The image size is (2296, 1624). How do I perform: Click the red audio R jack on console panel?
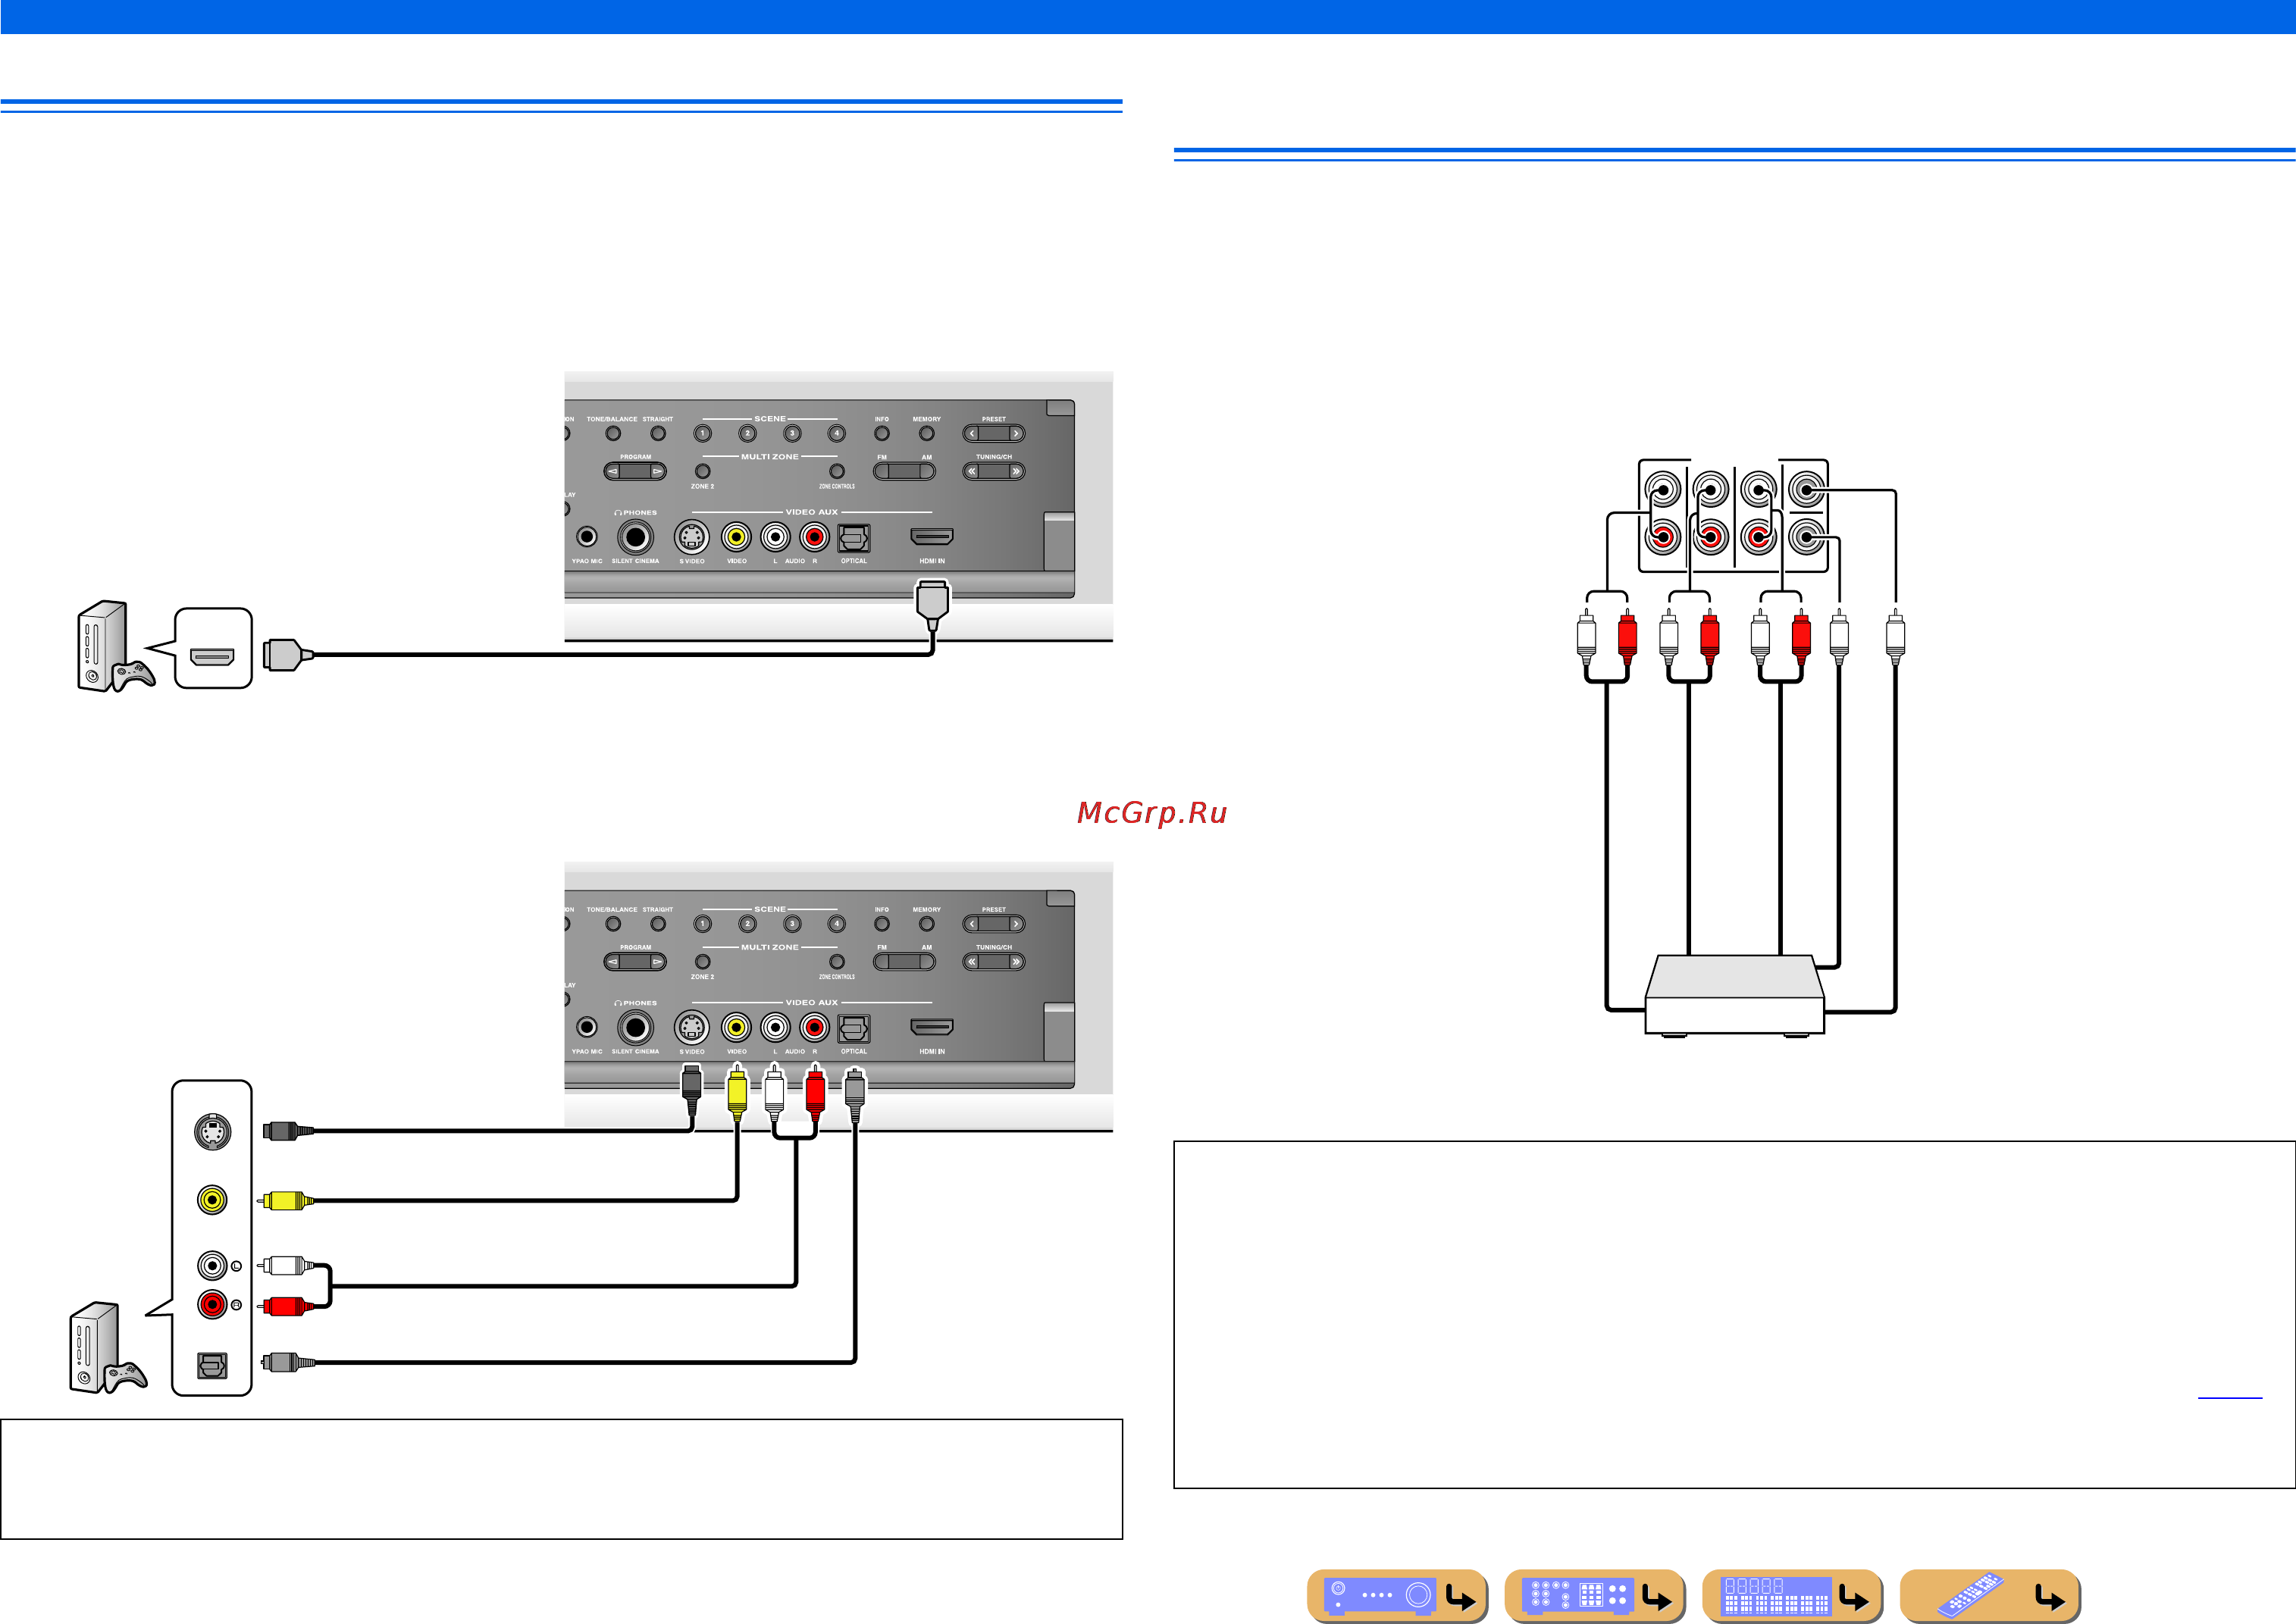tap(212, 1305)
